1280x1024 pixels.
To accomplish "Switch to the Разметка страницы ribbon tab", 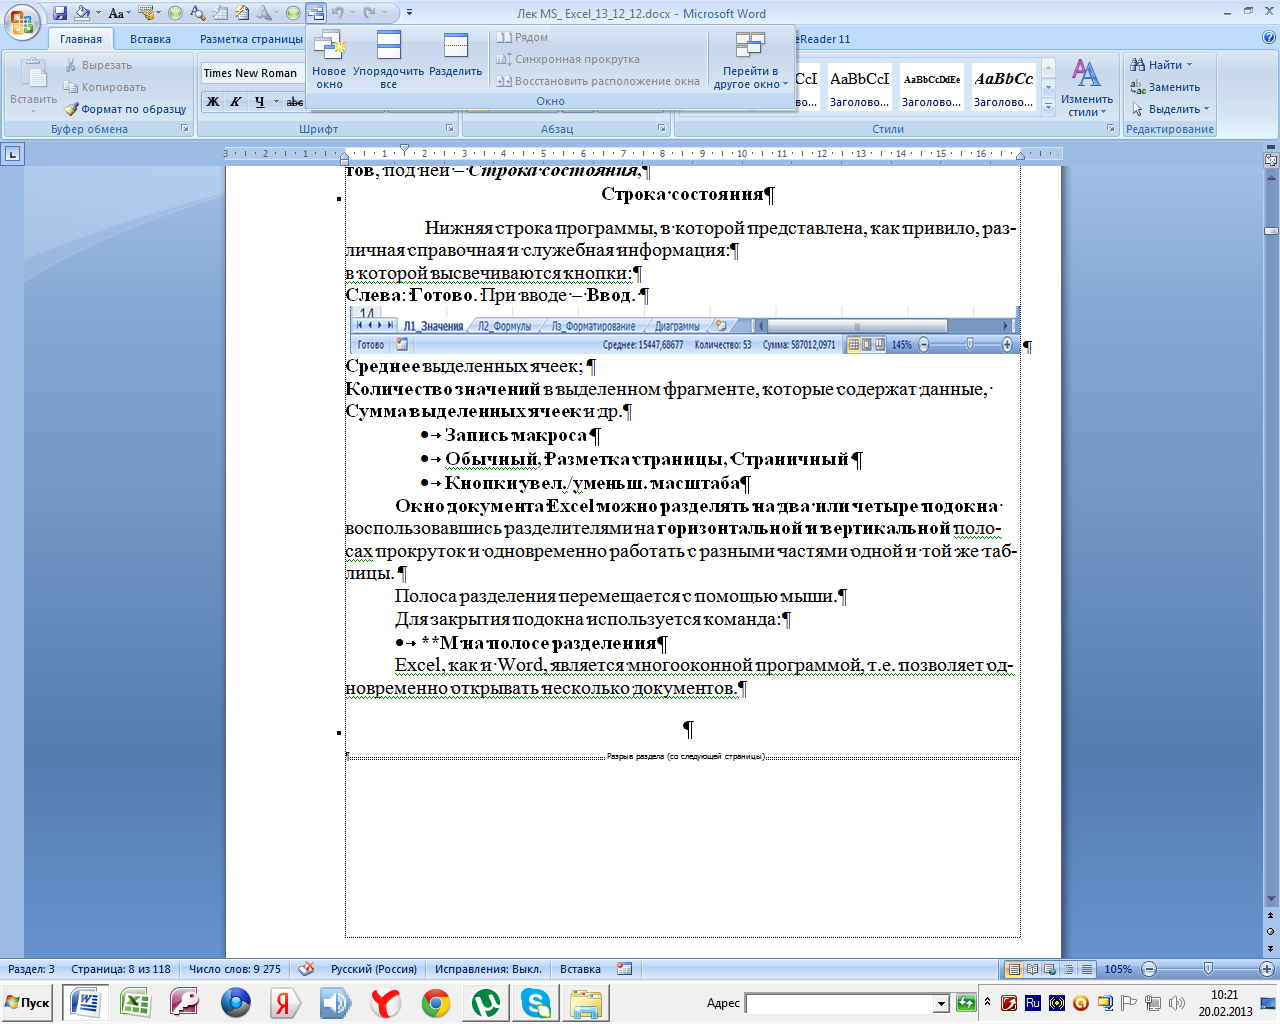I will pos(251,39).
